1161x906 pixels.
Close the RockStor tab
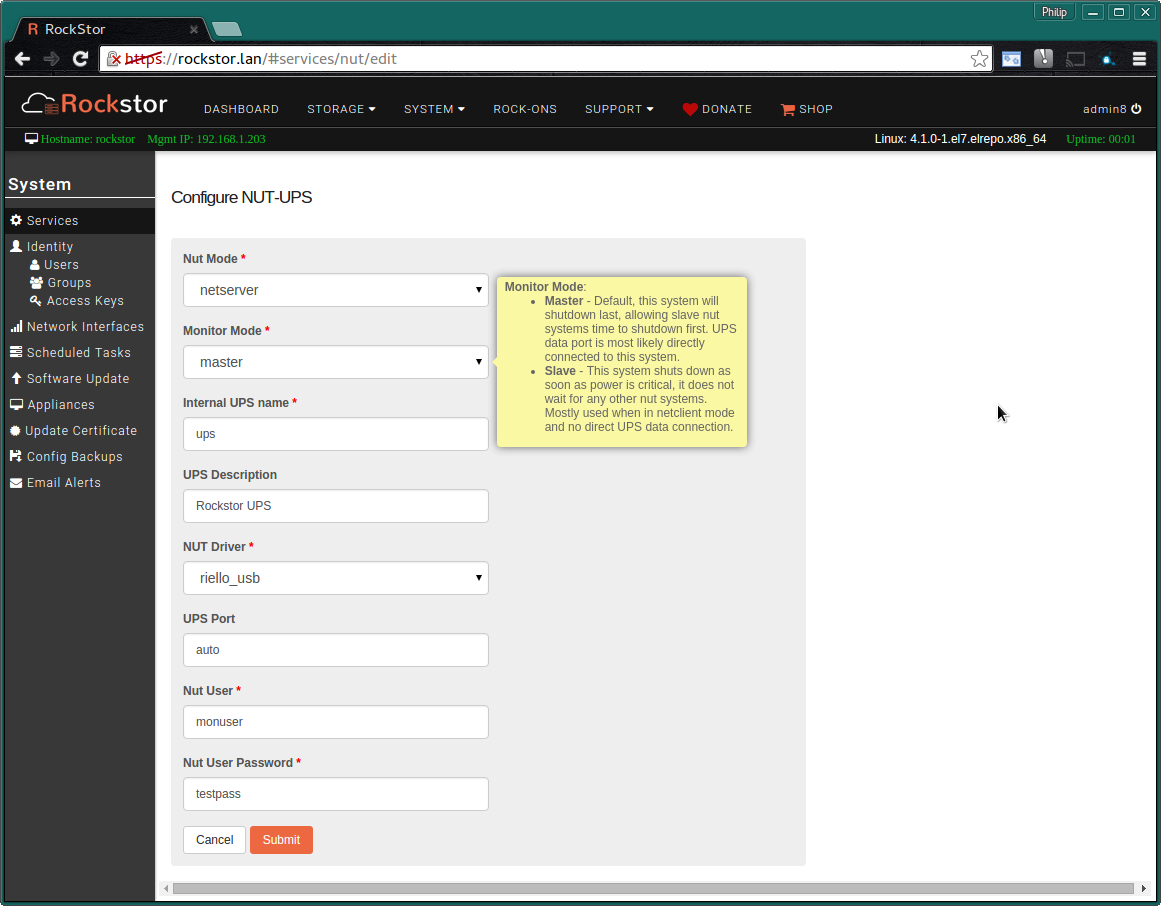pos(193,30)
